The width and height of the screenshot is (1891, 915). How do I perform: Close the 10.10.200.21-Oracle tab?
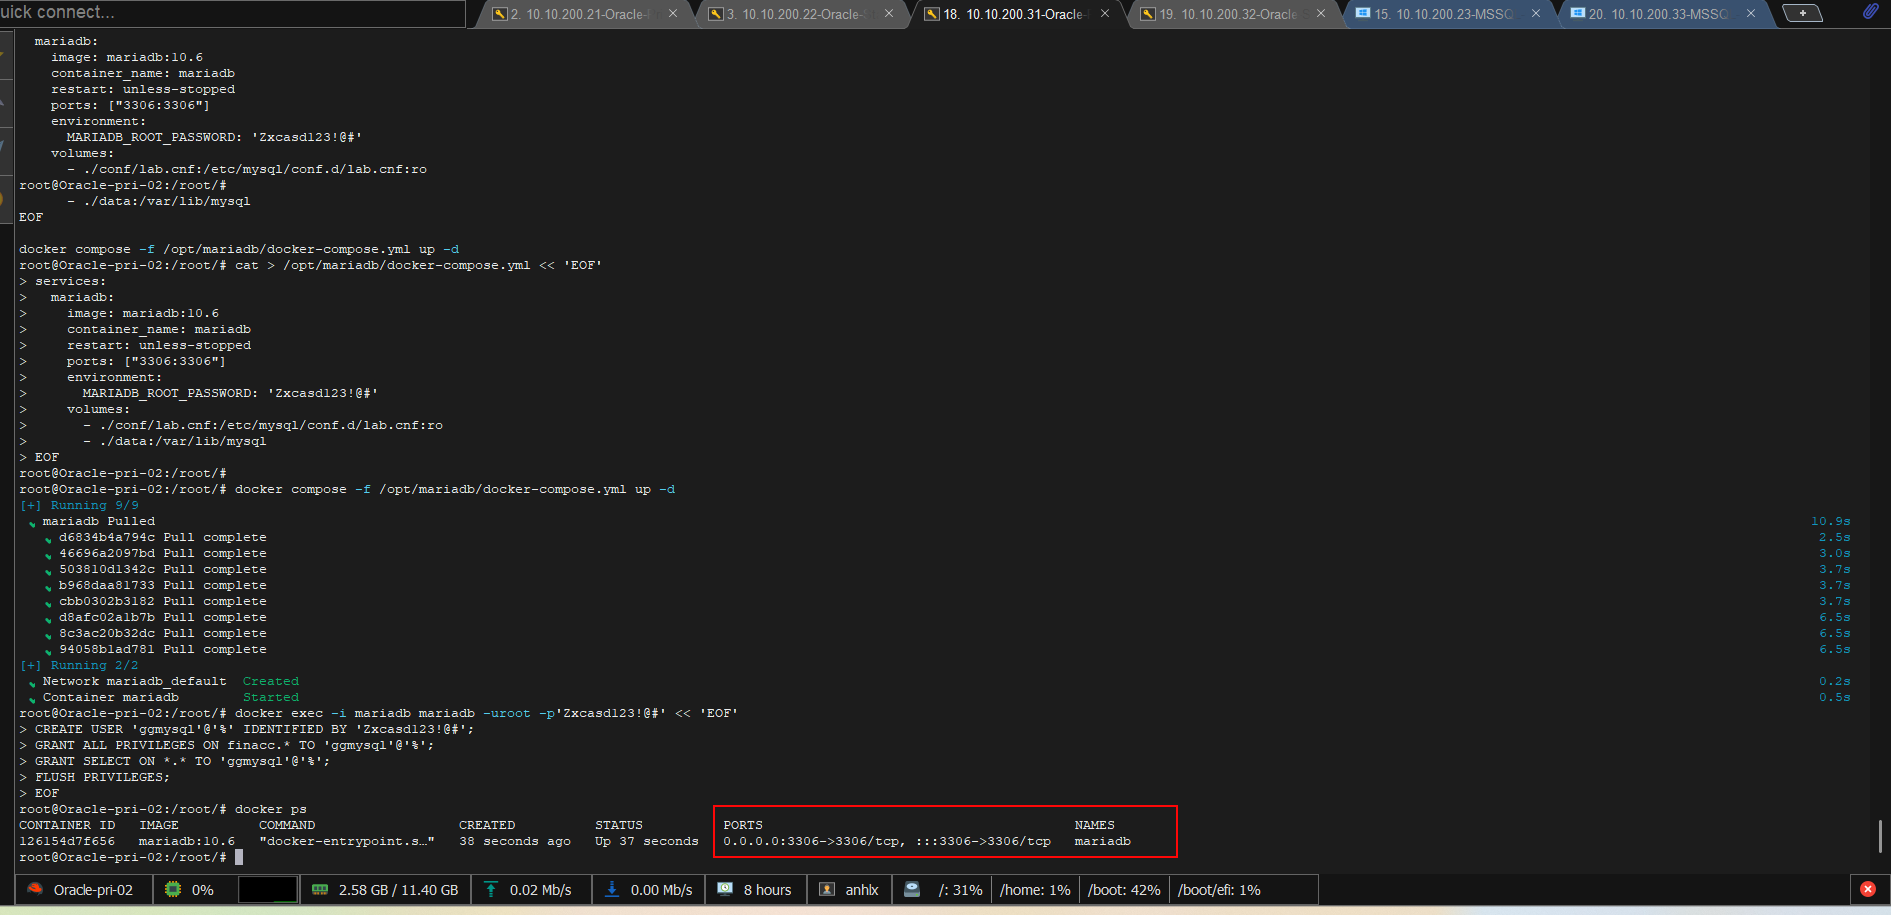pos(673,14)
